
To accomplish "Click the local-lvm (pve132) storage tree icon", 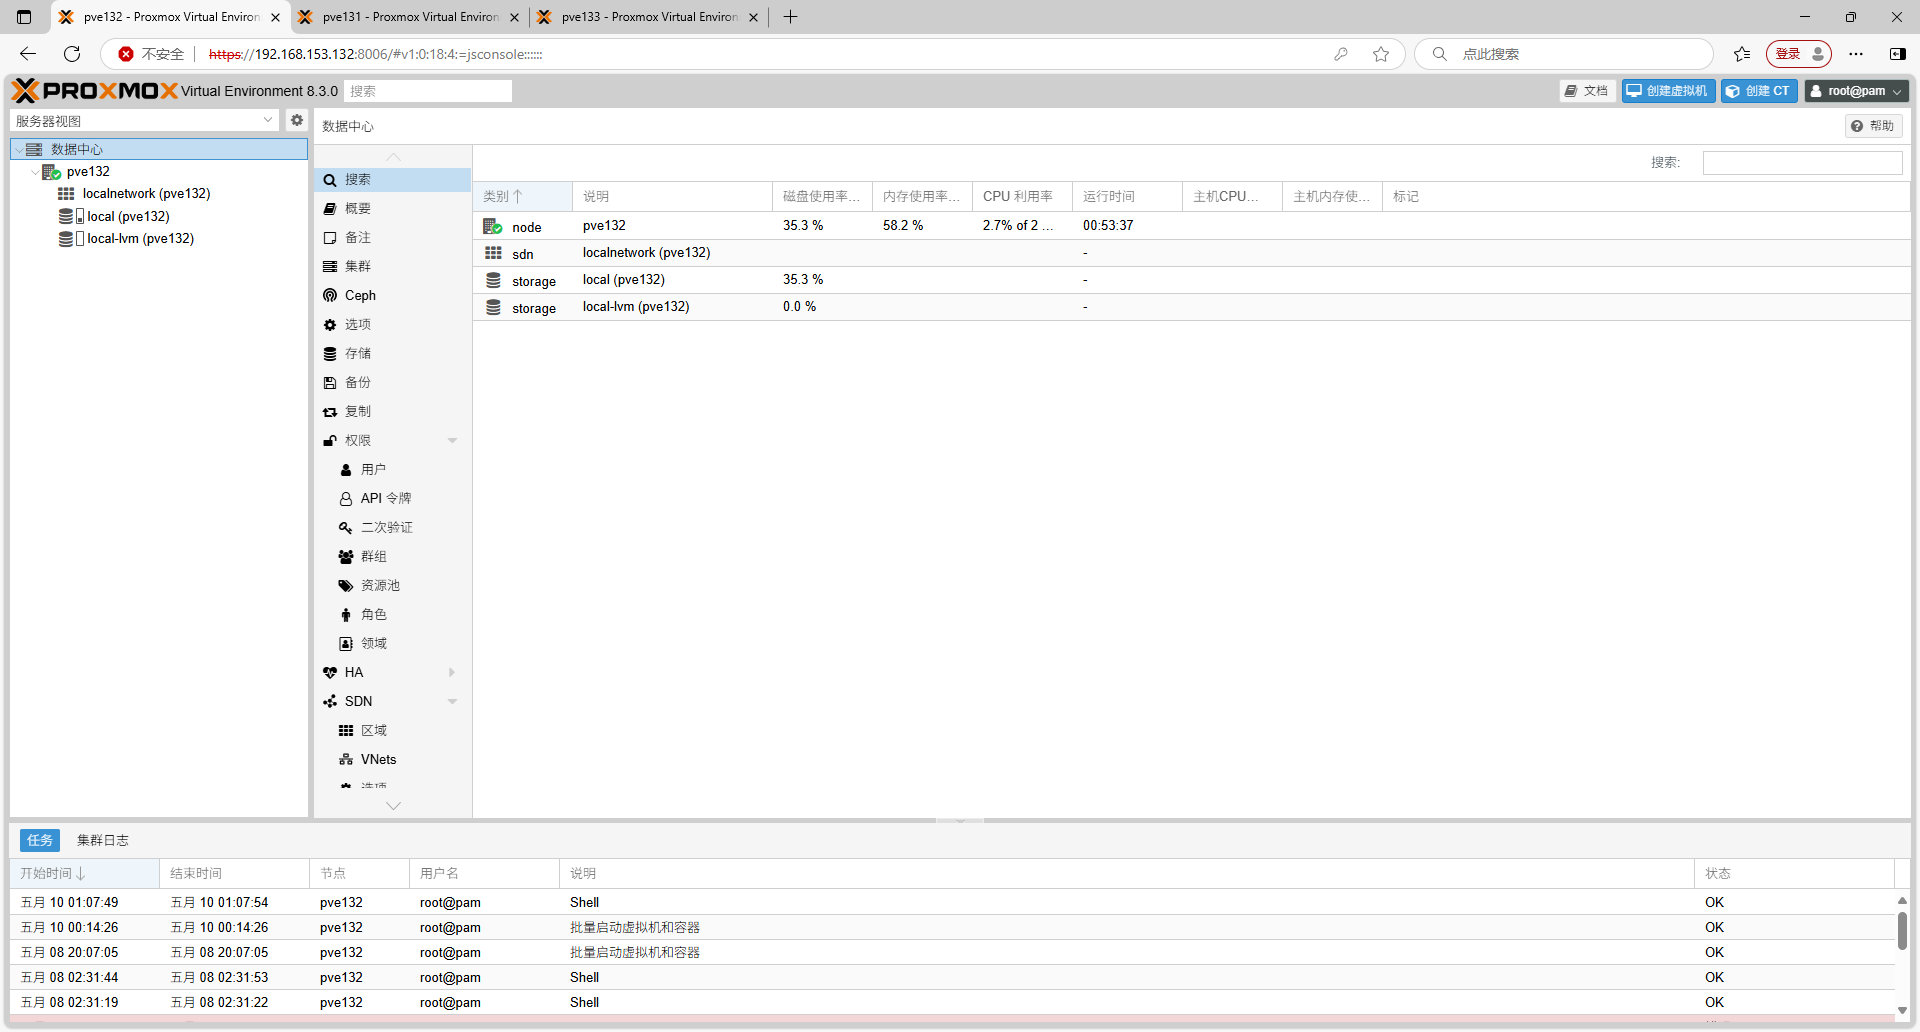I will pos(70,239).
